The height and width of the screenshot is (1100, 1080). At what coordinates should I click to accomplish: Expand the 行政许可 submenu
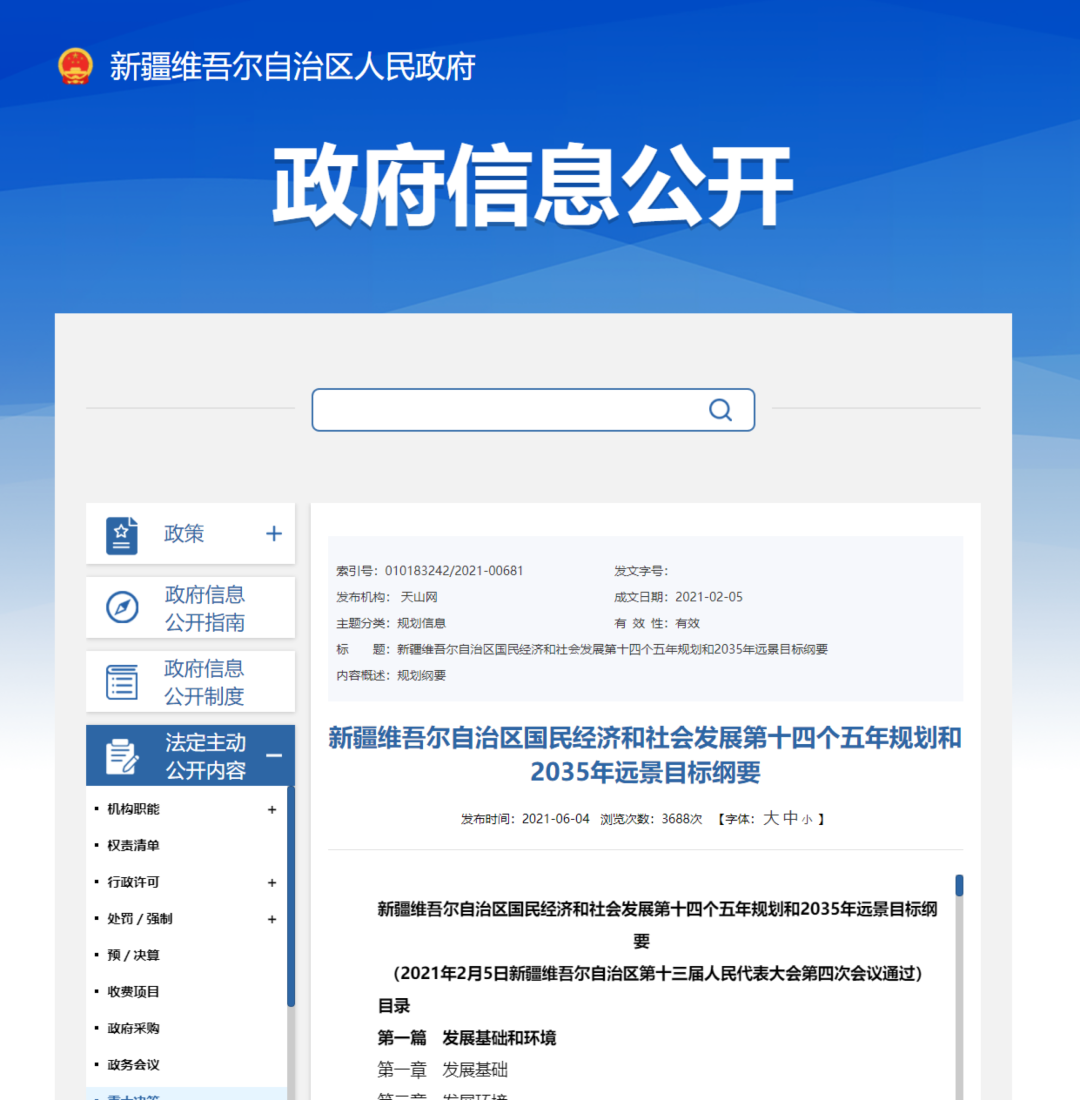coord(272,883)
